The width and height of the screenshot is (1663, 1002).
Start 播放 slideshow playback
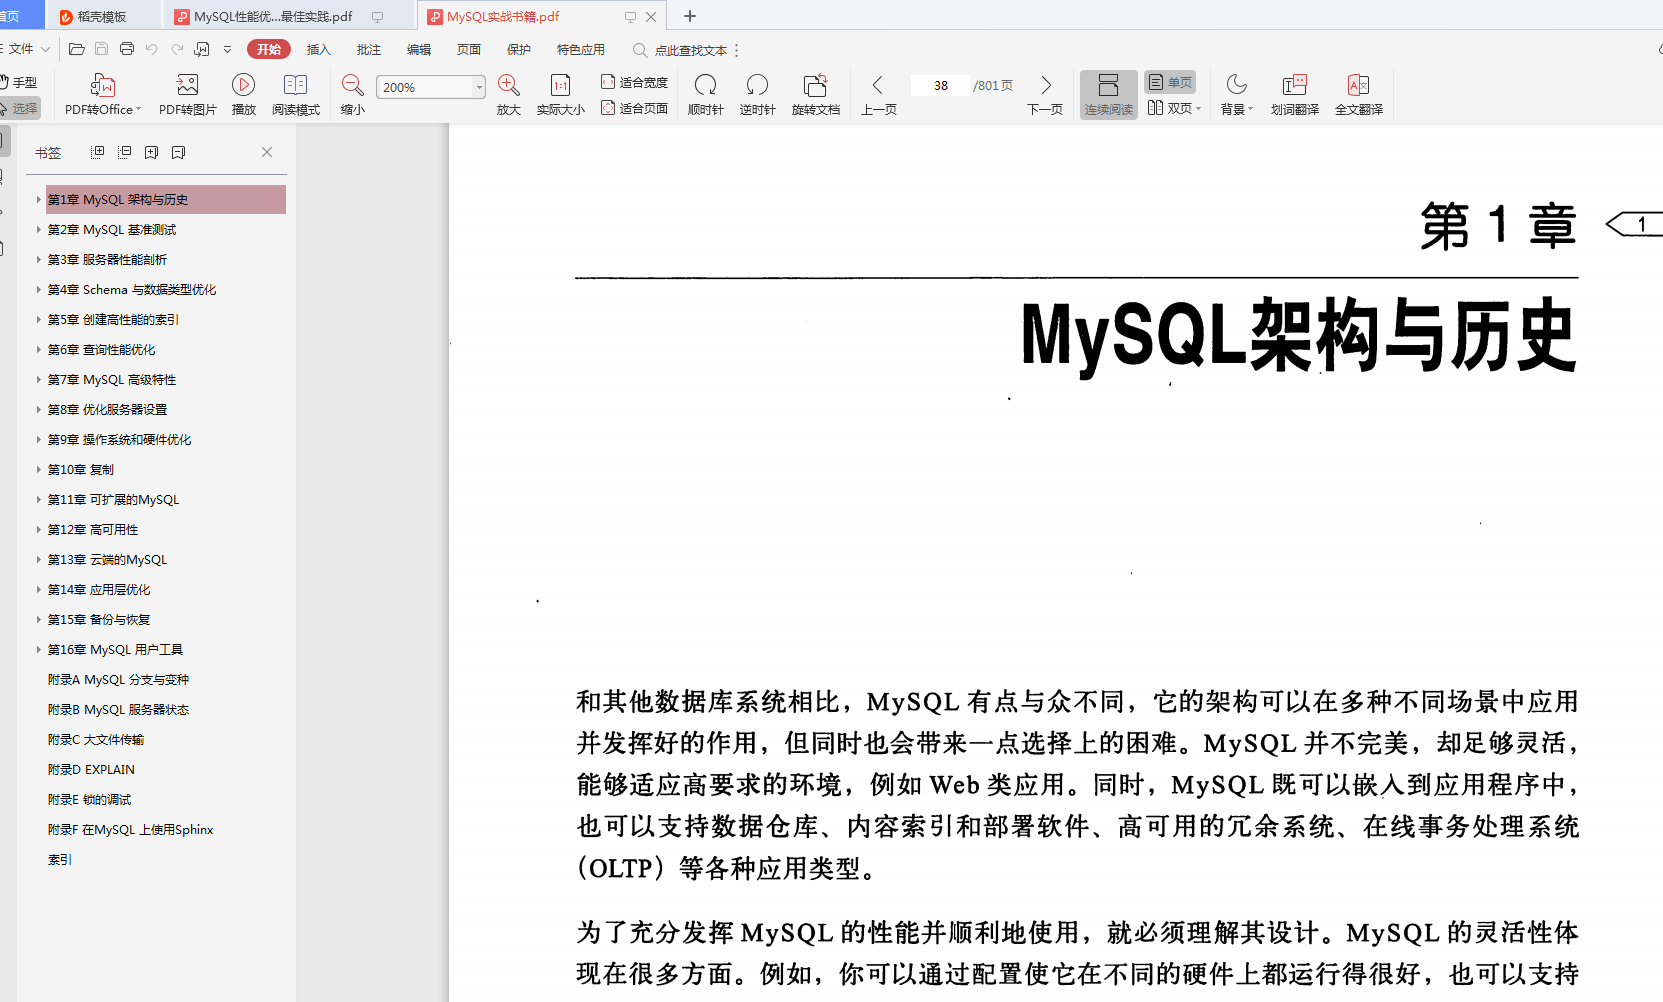(243, 94)
